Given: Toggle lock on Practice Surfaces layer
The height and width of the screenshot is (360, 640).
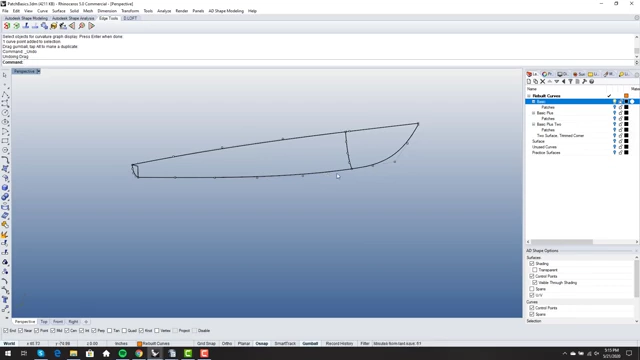Looking at the screenshot, I should pyautogui.click(x=620, y=153).
